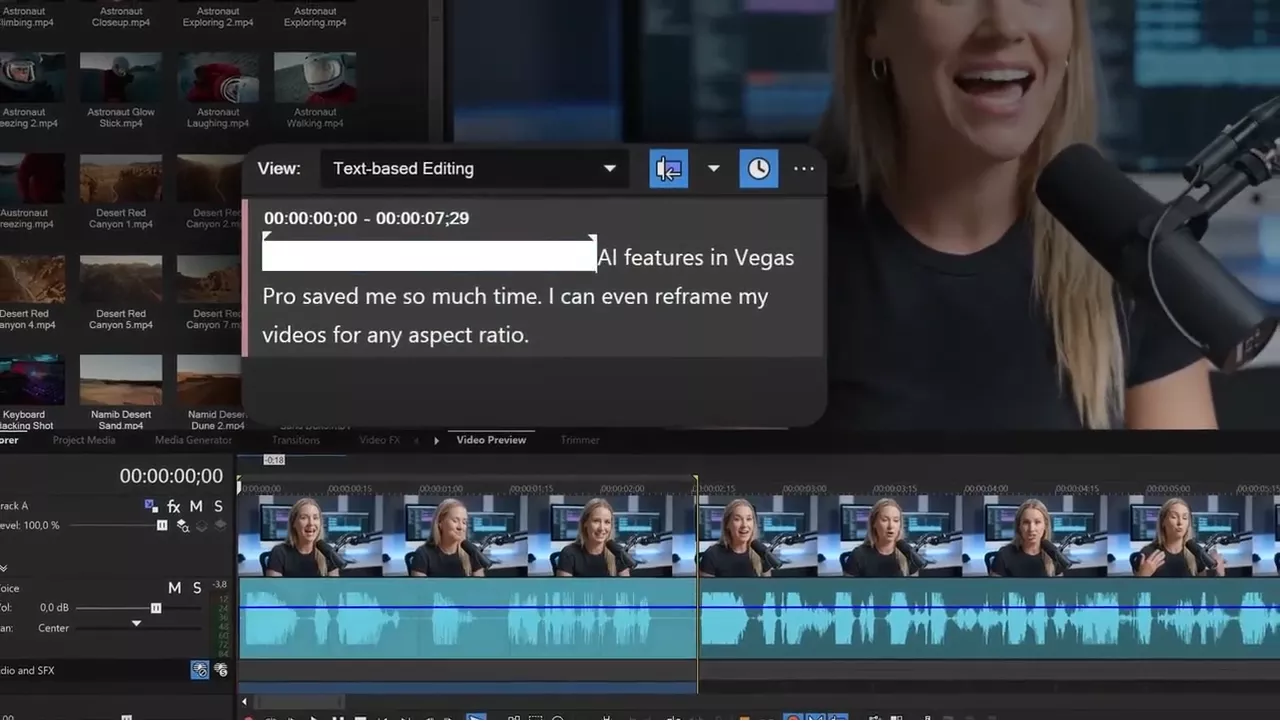Select the first audio waveform clip on Voice
Screen dimensions: 1280x721
tap(467, 618)
